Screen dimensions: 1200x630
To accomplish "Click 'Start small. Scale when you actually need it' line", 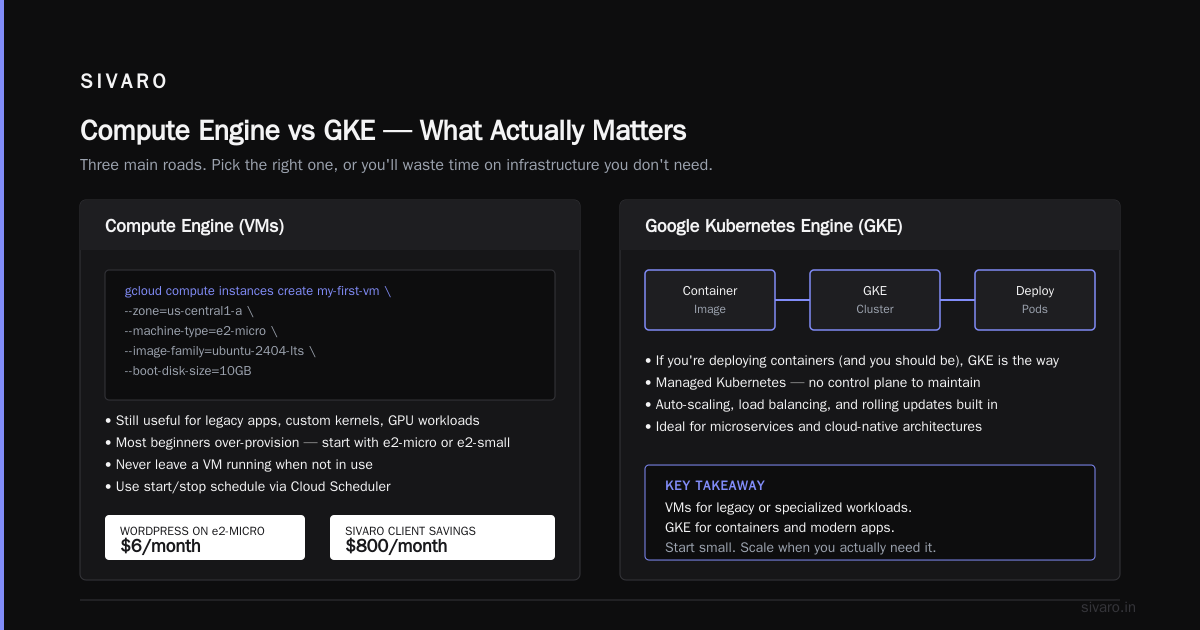I will [x=801, y=548].
